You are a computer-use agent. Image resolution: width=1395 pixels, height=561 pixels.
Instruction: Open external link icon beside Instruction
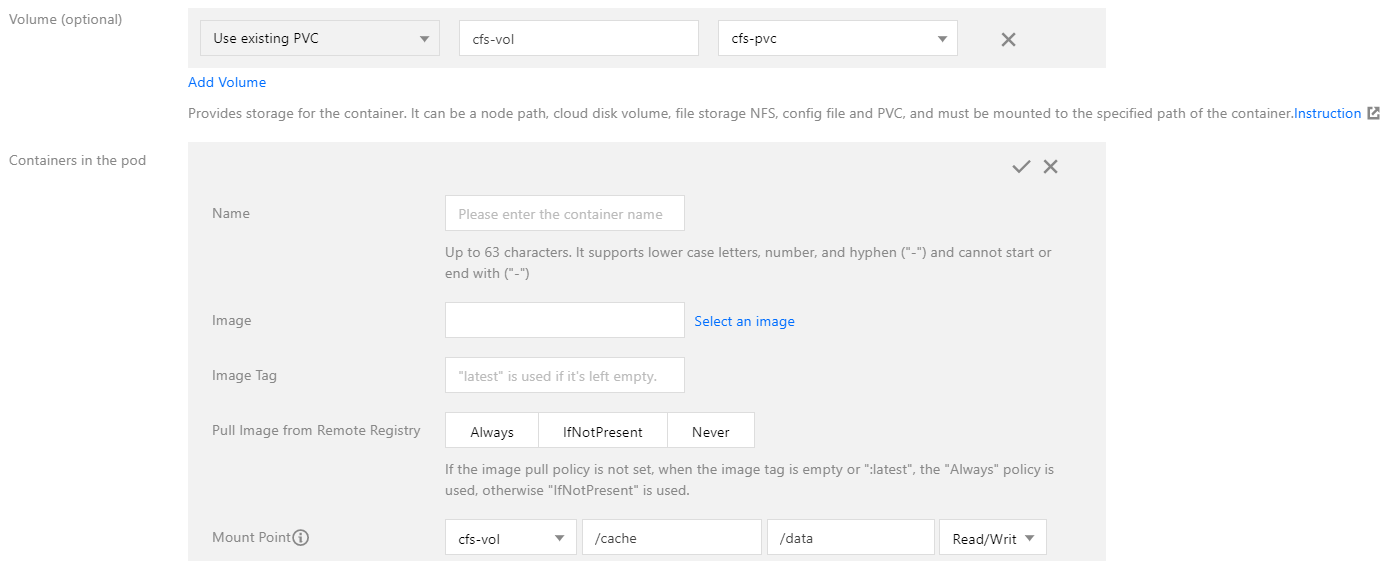click(1374, 114)
